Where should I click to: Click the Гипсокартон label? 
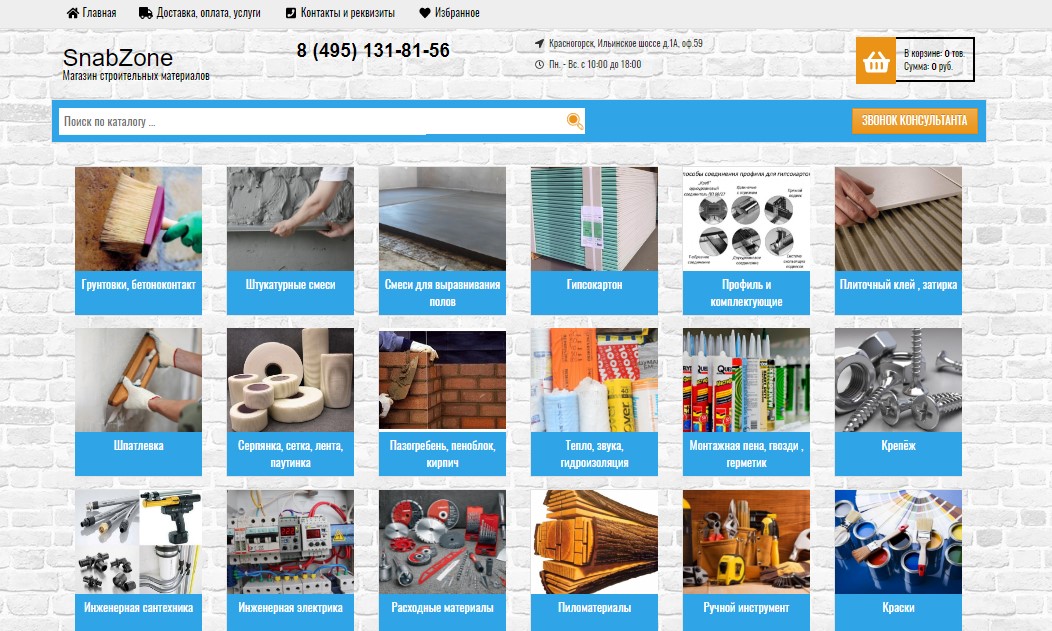[x=594, y=285]
